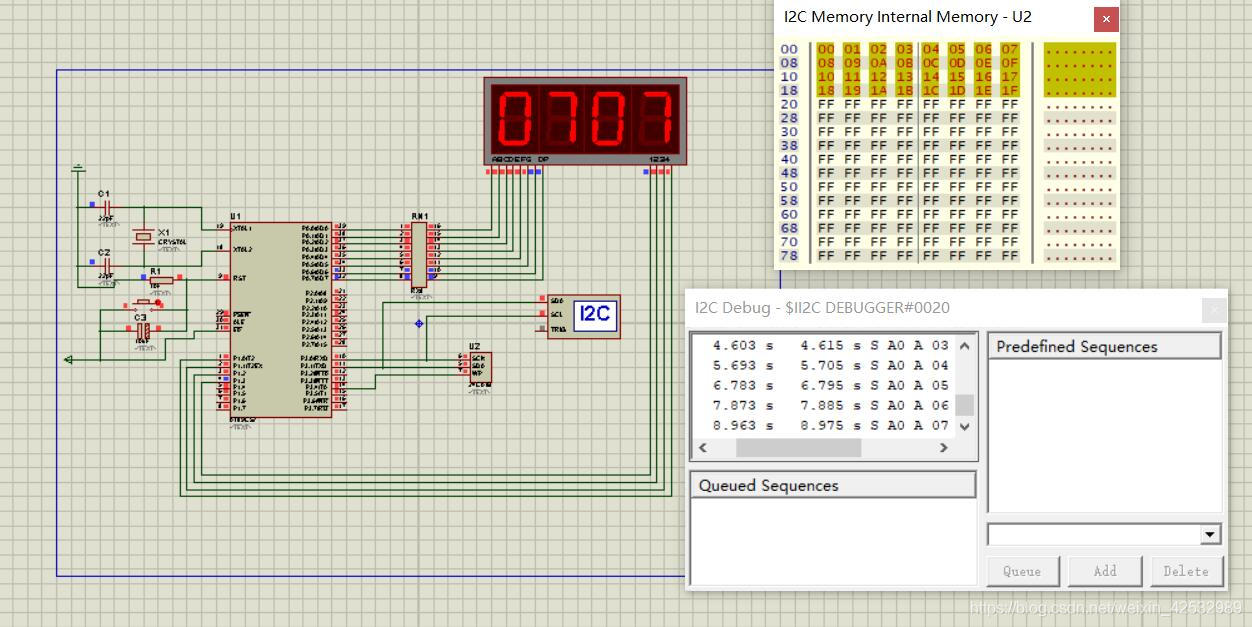
Task: Click the Queue button
Action: [1022, 571]
